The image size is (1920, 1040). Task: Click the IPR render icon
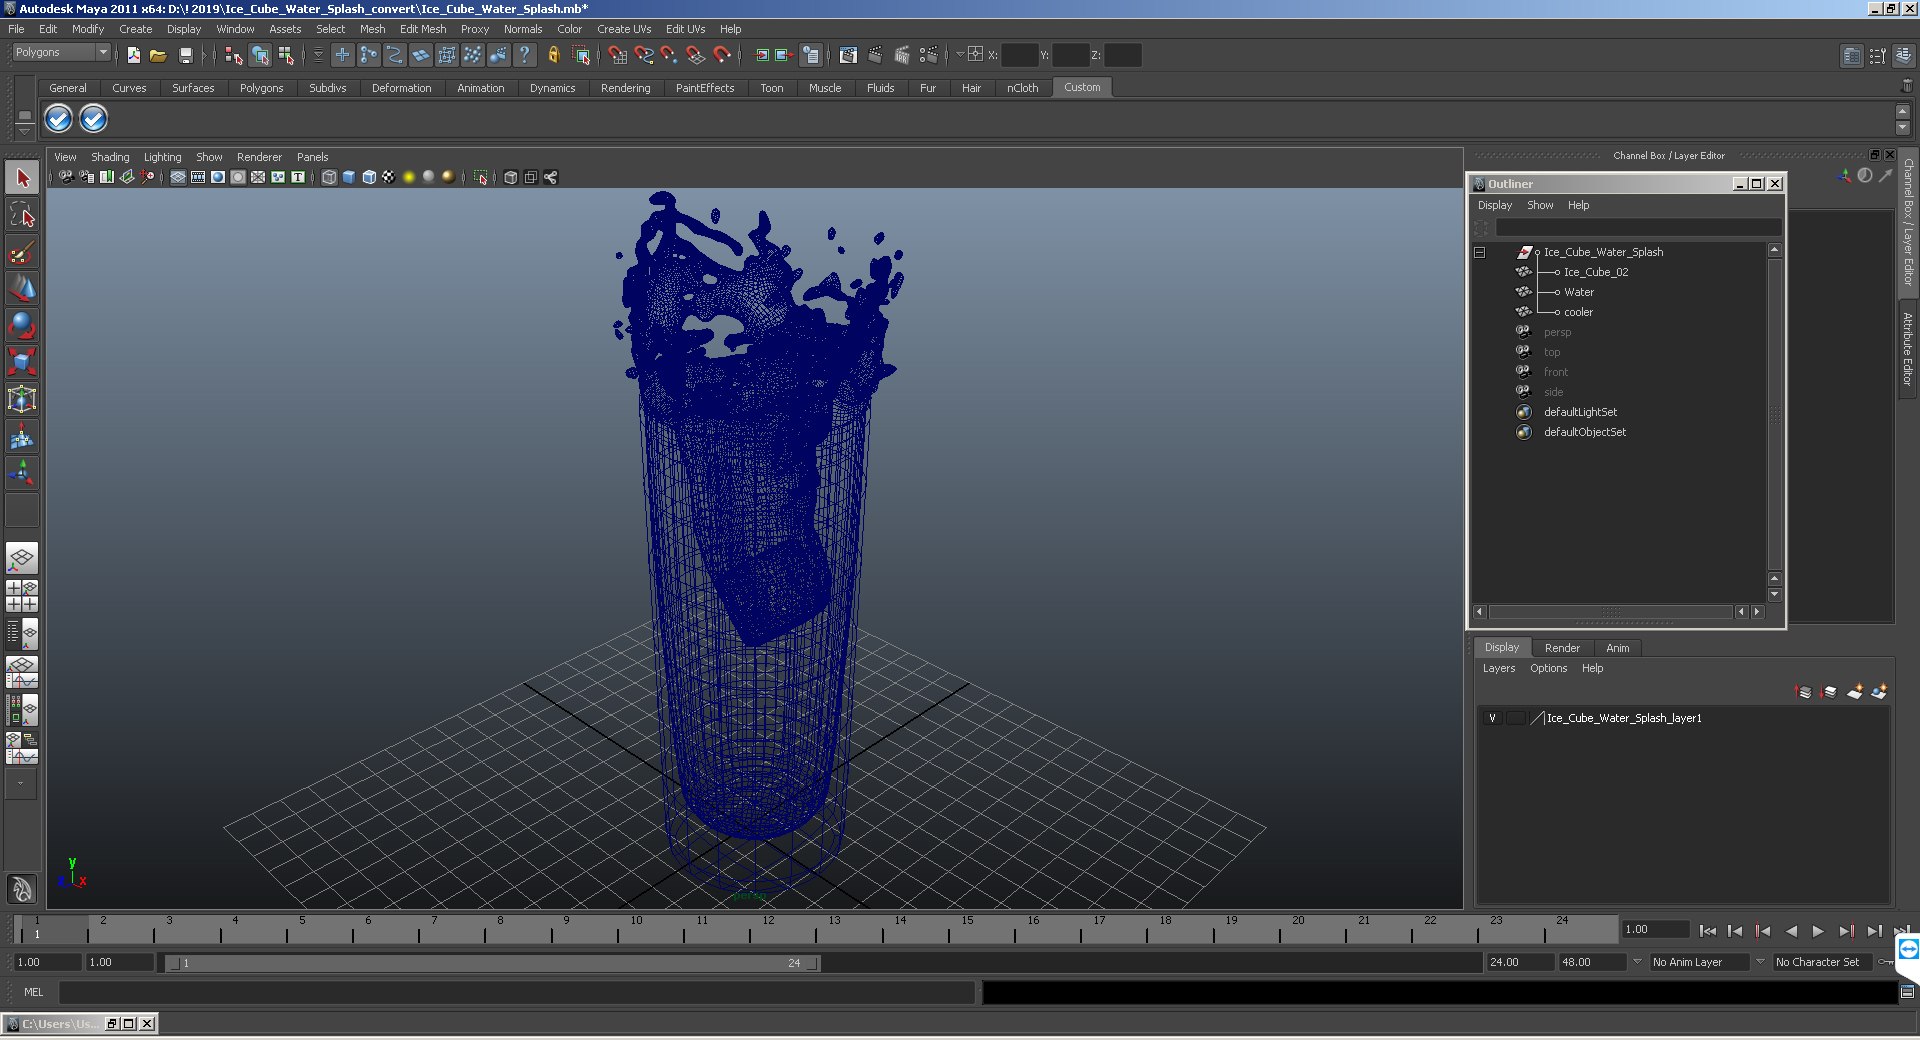pyautogui.click(x=902, y=55)
